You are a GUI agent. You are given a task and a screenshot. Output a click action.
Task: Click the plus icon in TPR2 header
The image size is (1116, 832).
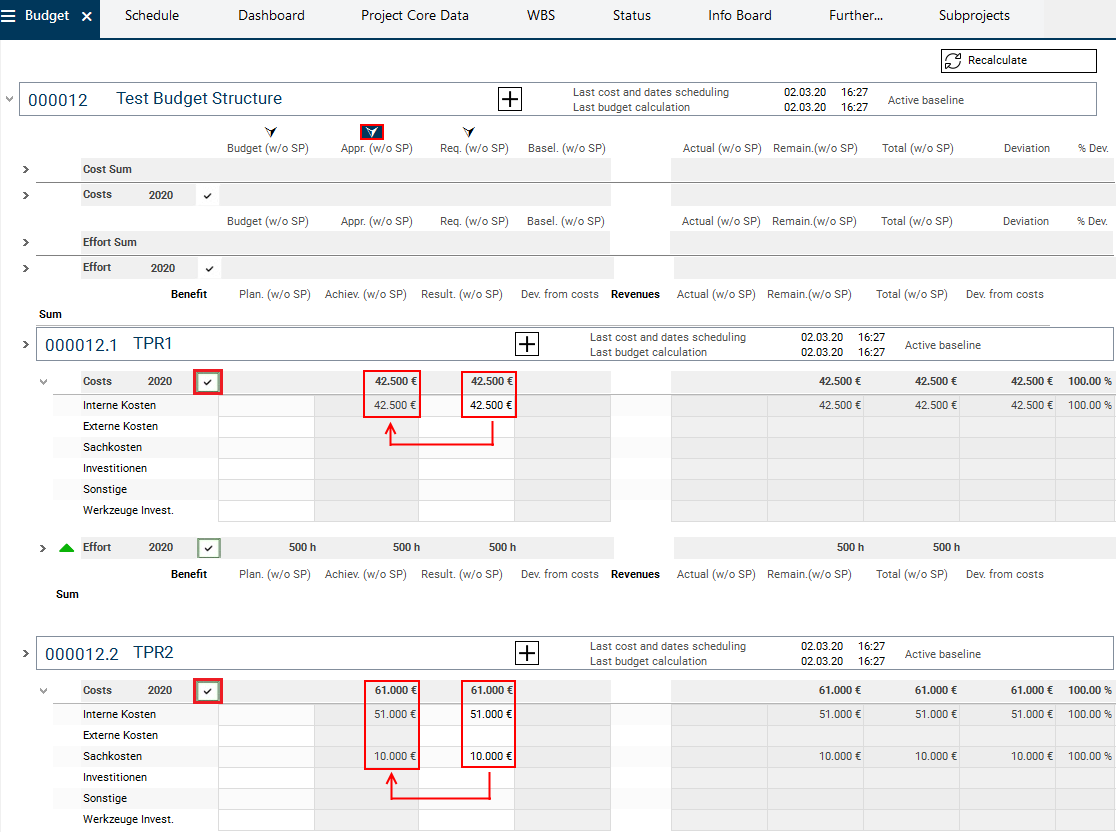click(x=527, y=654)
